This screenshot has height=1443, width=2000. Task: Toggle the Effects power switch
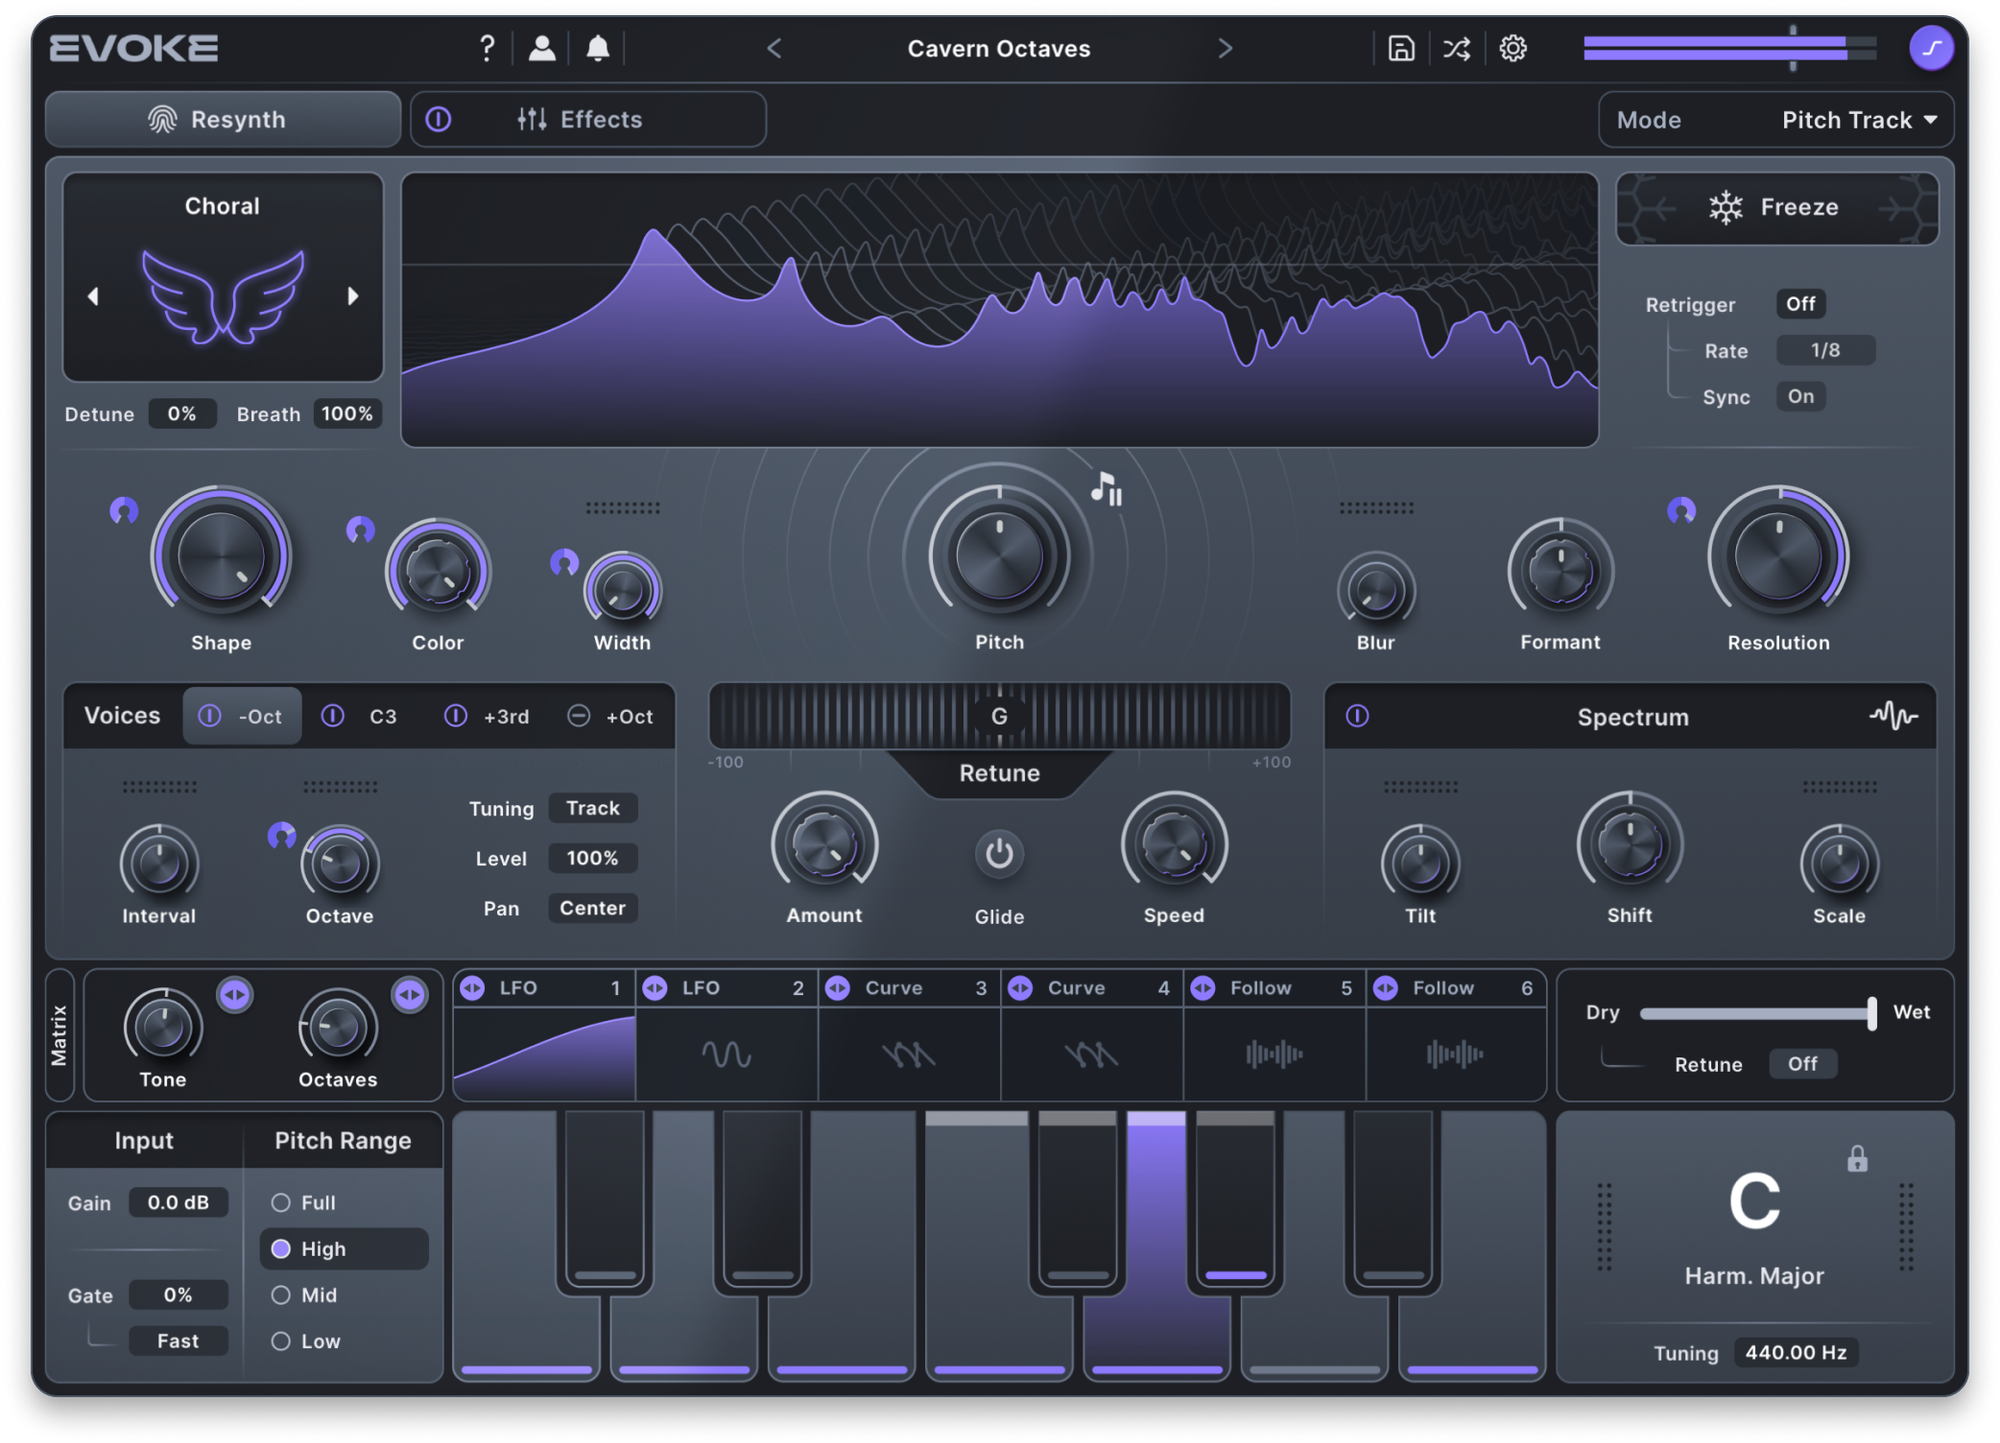tap(438, 120)
